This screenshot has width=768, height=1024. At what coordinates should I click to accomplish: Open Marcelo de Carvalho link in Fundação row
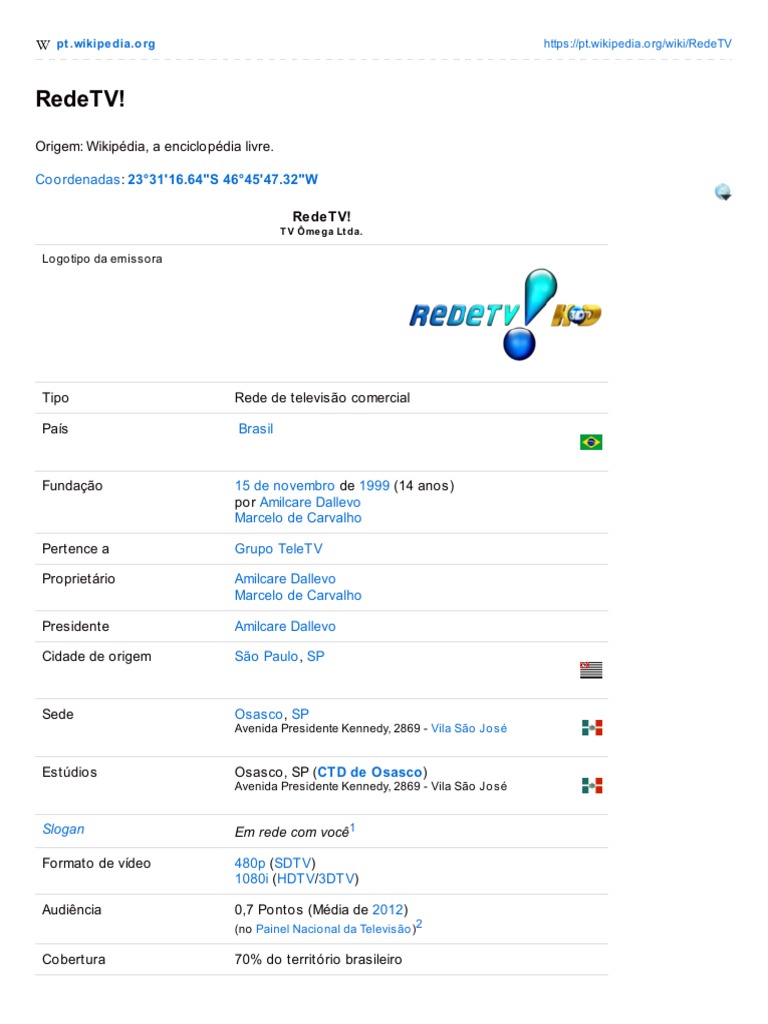[x=298, y=518]
